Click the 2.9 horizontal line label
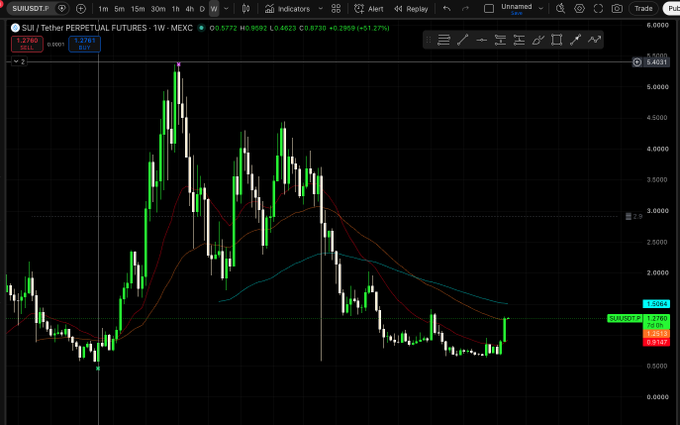Image resolution: width=680 pixels, height=425 pixels. (634, 216)
